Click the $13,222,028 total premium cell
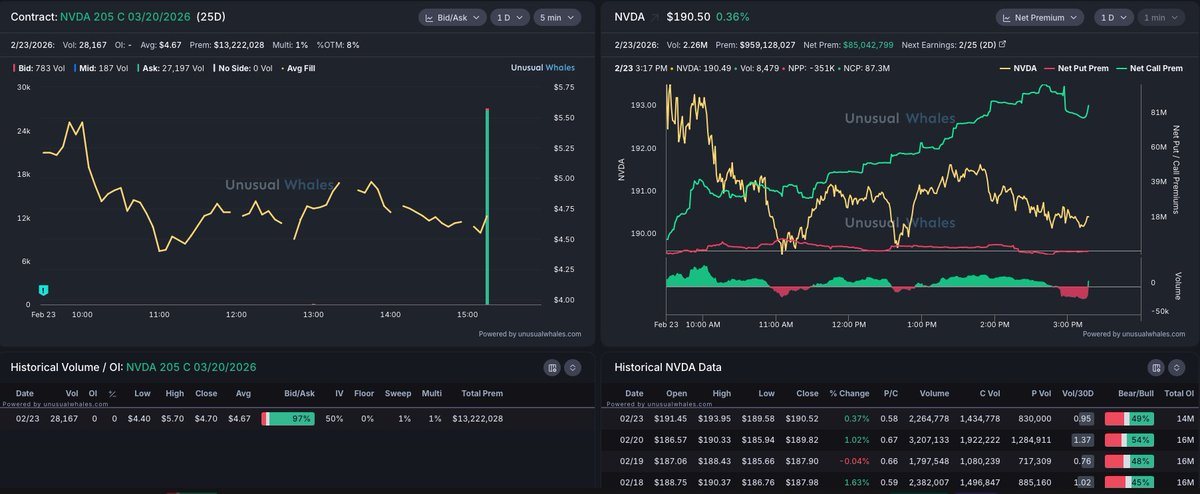Image resolution: width=1200 pixels, height=494 pixels. [477, 419]
